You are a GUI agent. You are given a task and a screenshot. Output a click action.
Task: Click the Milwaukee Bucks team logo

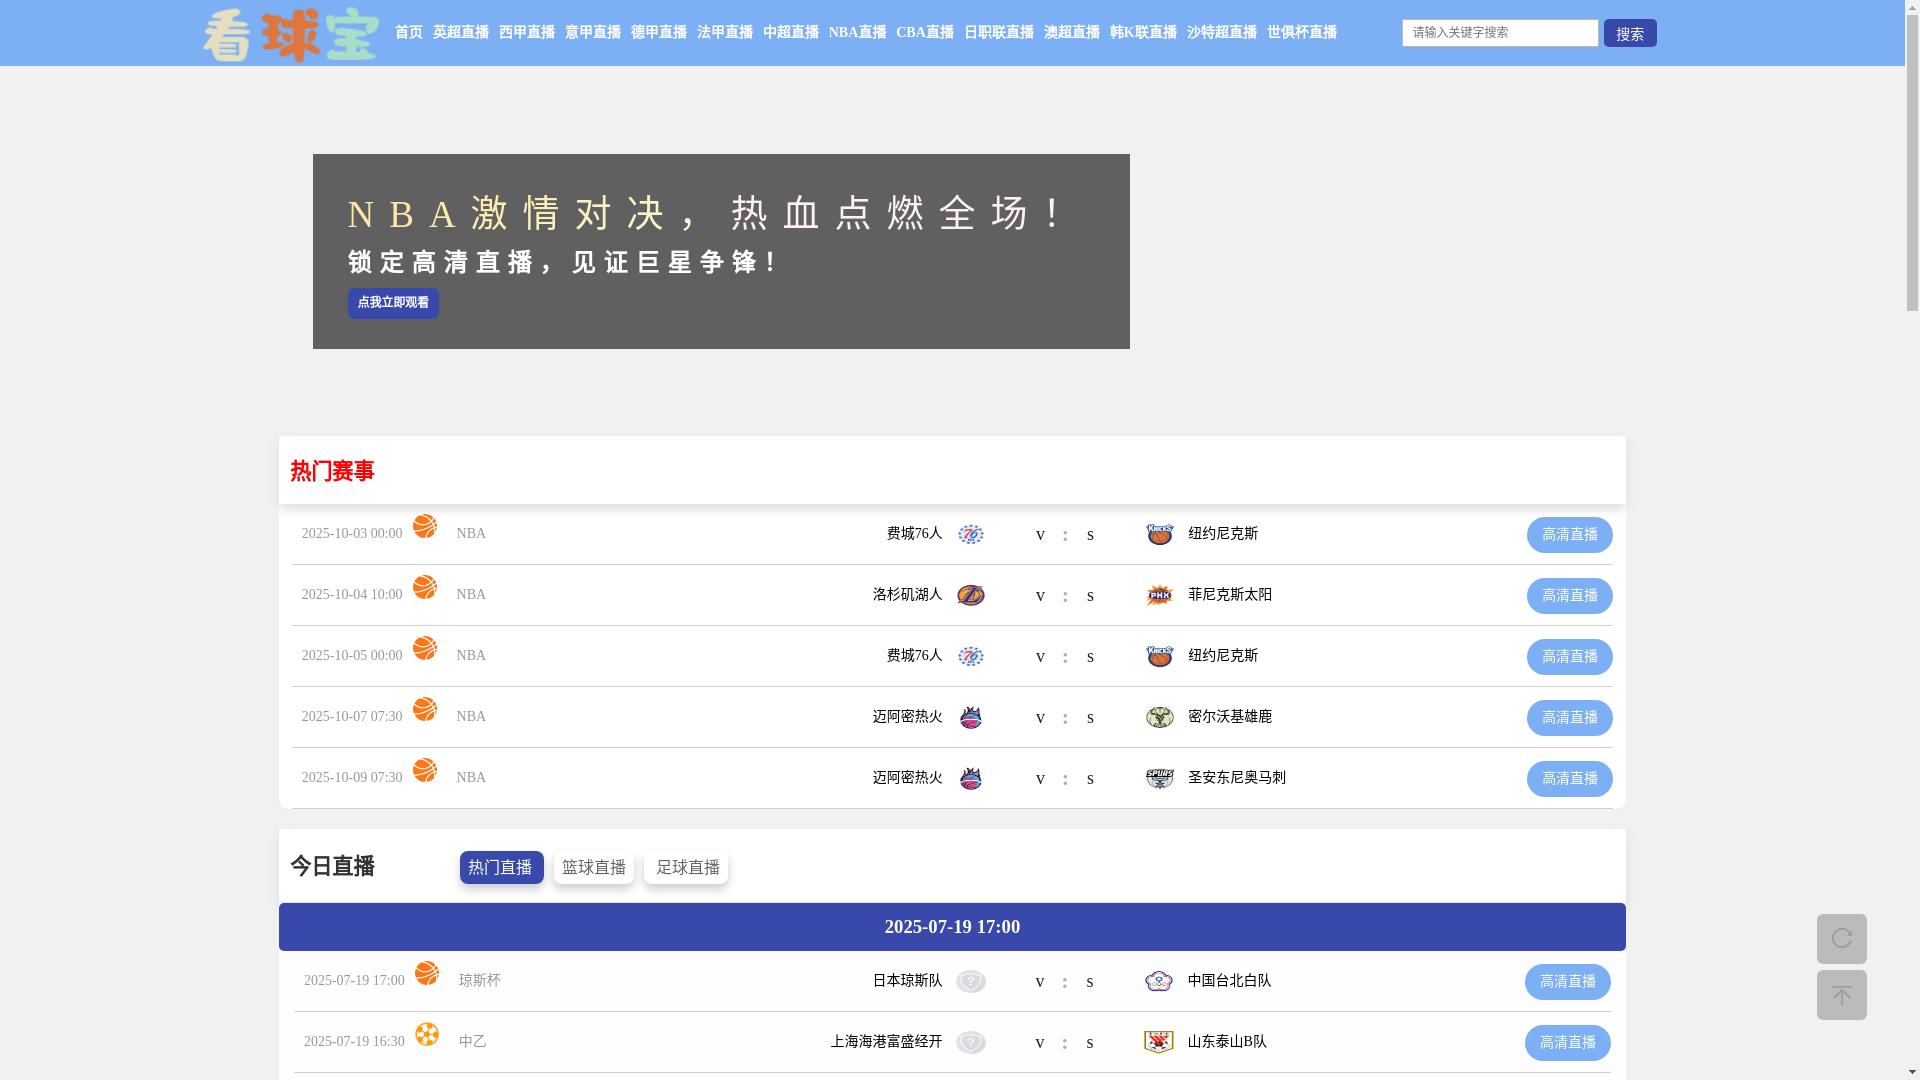1159,717
